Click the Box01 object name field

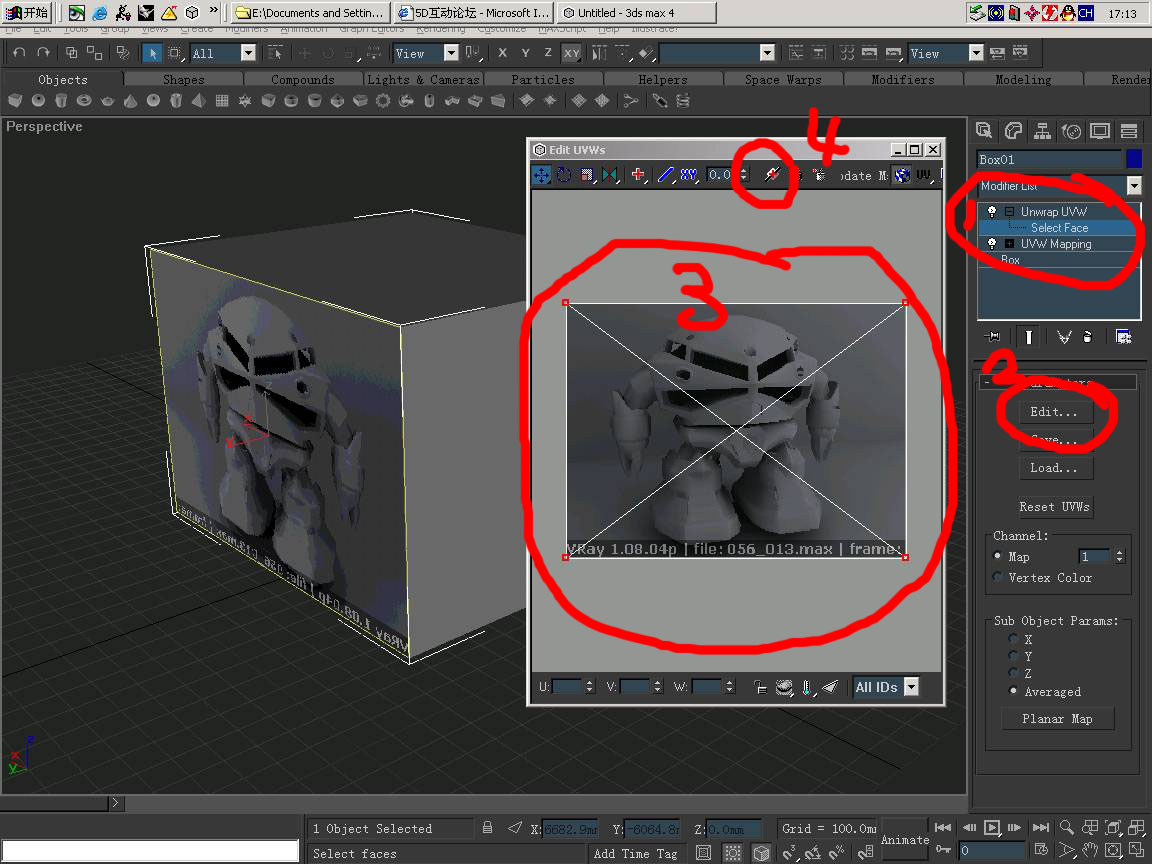(x=1049, y=159)
